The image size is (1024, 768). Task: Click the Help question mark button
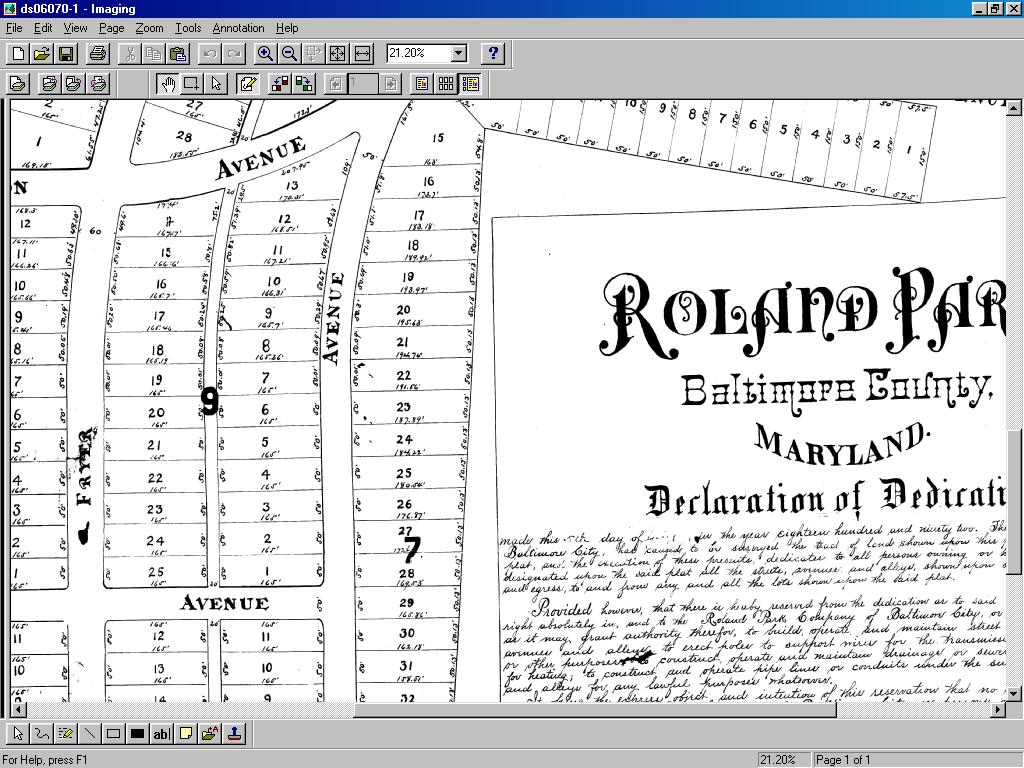pyautogui.click(x=493, y=54)
